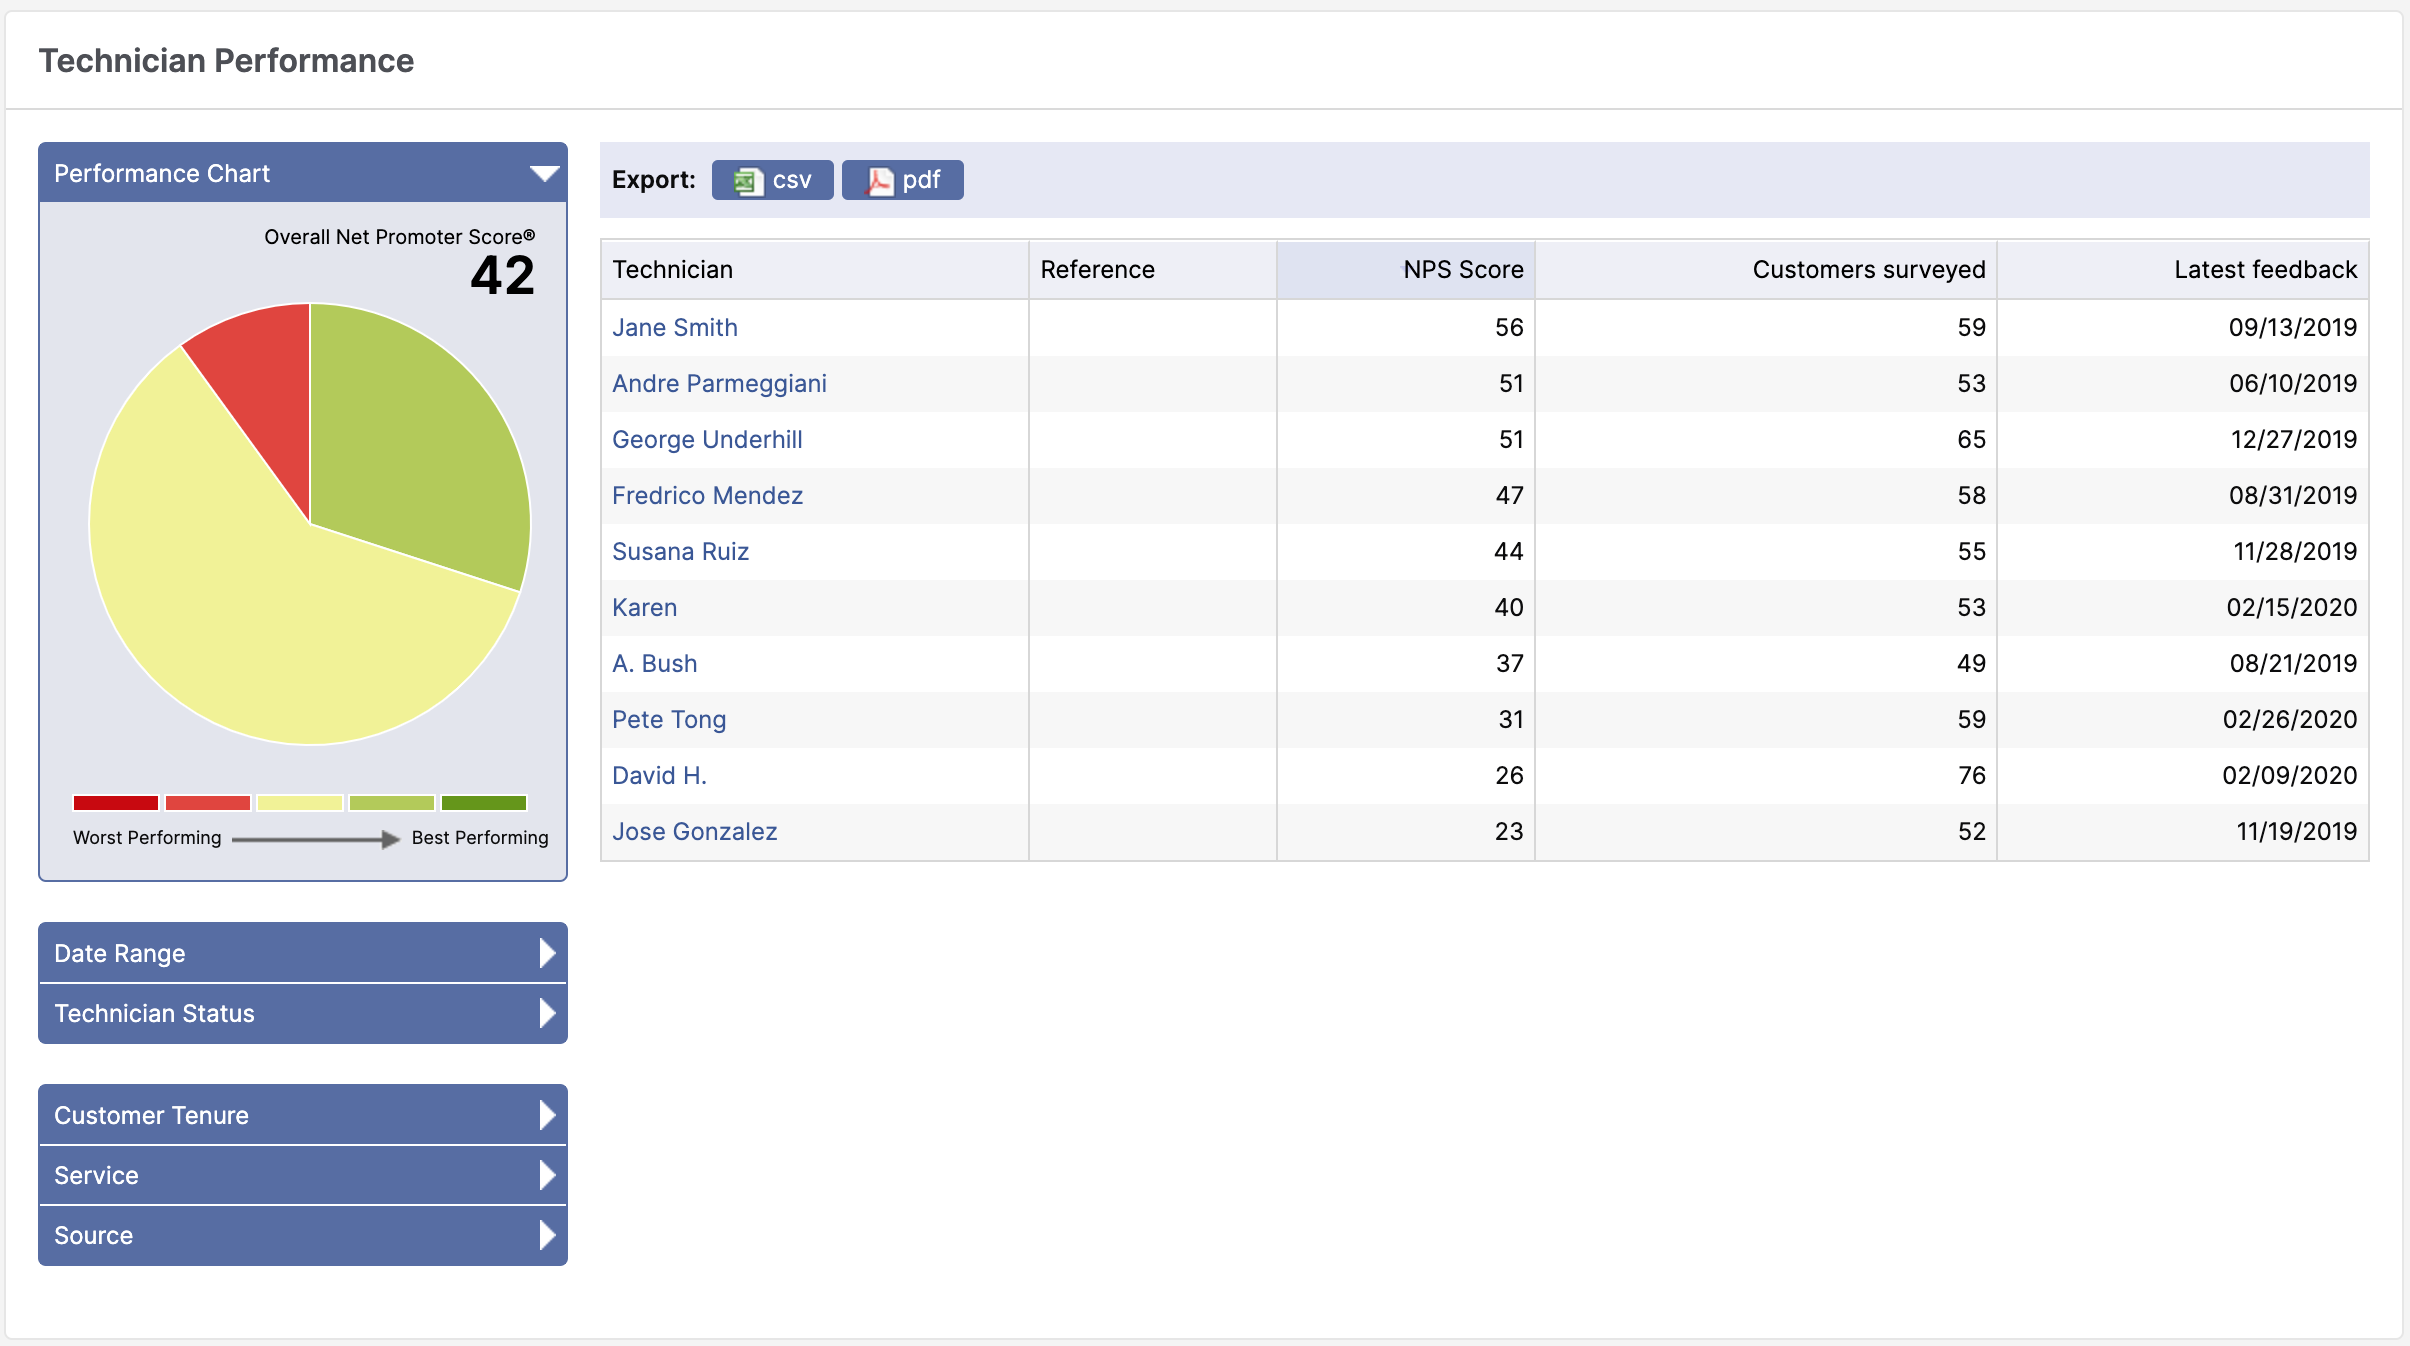
Task: Click Susana Ruiz's NPS score 44
Action: coord(1509,551)
